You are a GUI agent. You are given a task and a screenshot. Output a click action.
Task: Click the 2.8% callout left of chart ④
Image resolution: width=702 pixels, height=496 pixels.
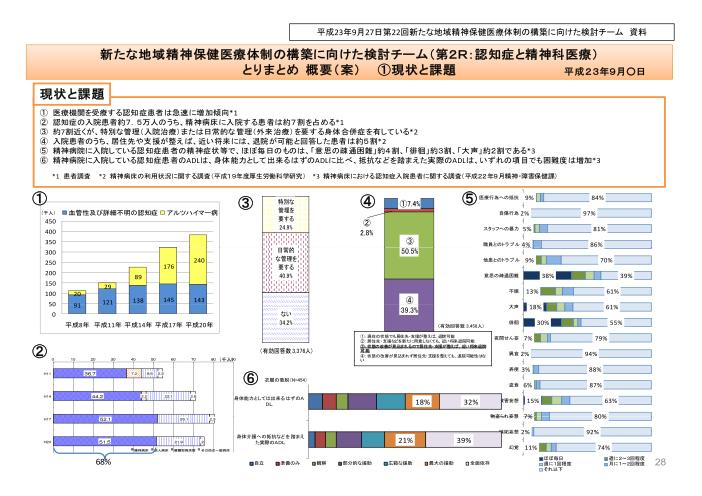point(367,233)
